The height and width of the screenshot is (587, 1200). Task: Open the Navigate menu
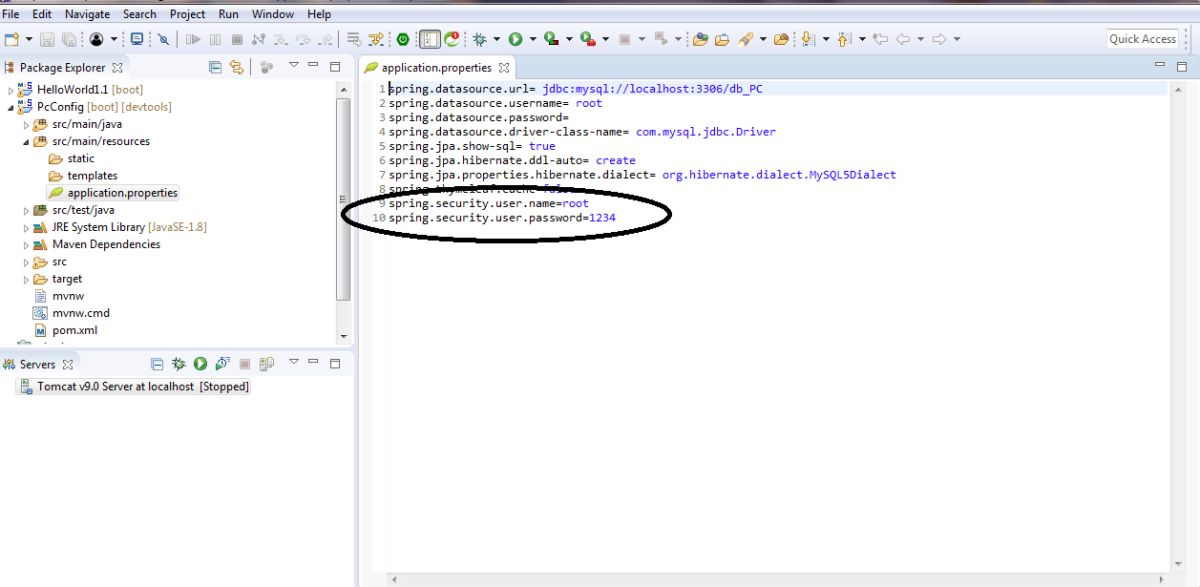(88, 14)
